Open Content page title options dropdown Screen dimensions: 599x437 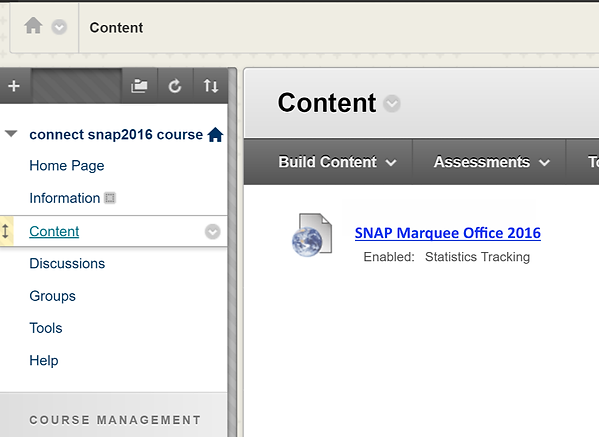(392, 104)
